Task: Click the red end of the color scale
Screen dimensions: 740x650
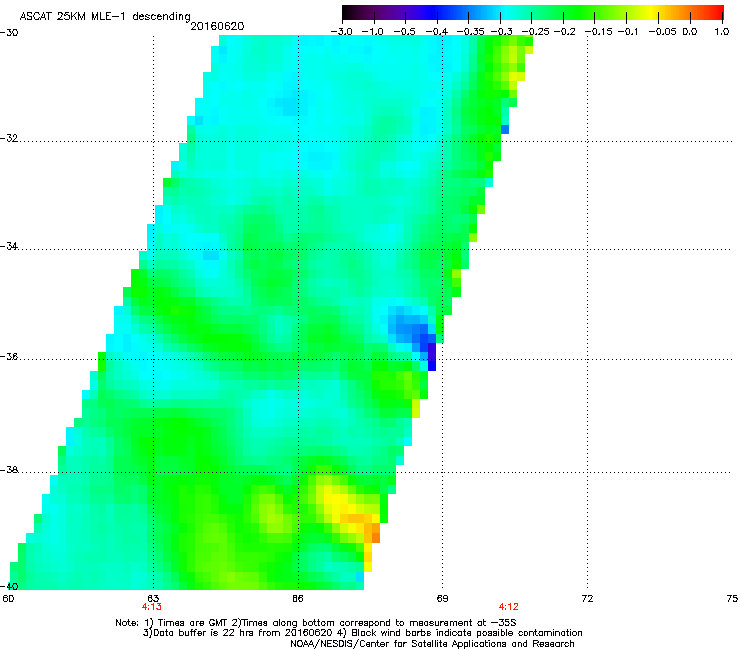Action: coord(715,12)
